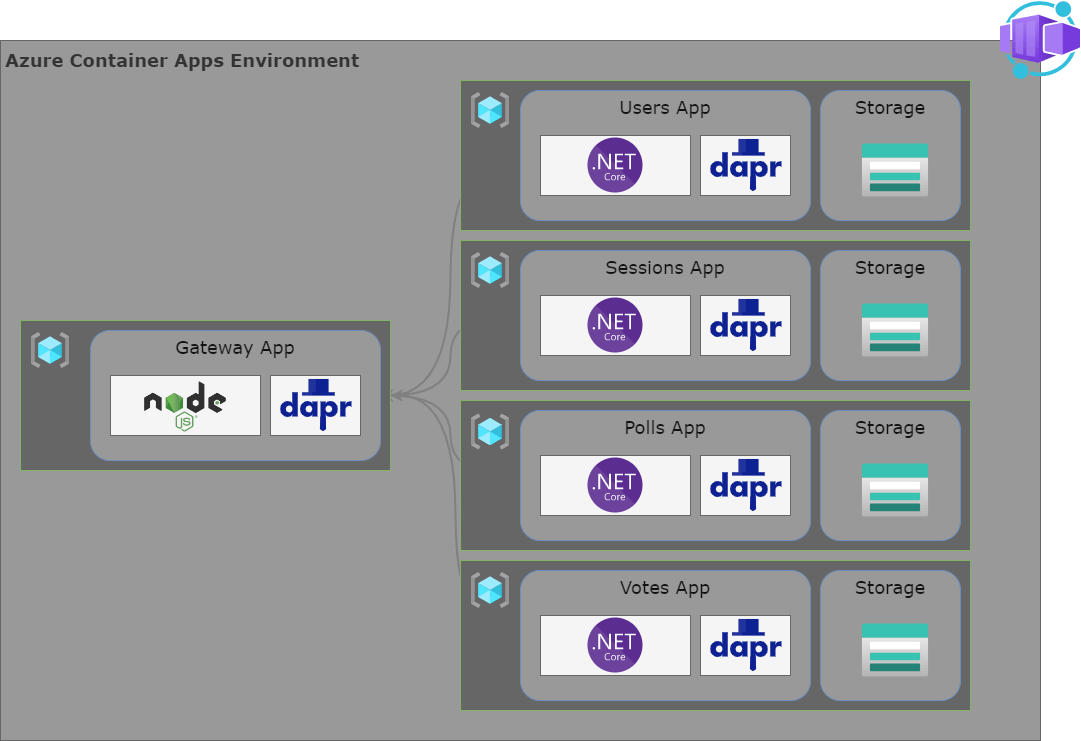The image size is (1081, 741).
Task: Select the dapr icon inside Gateway App
Action: tap(315, 406)
